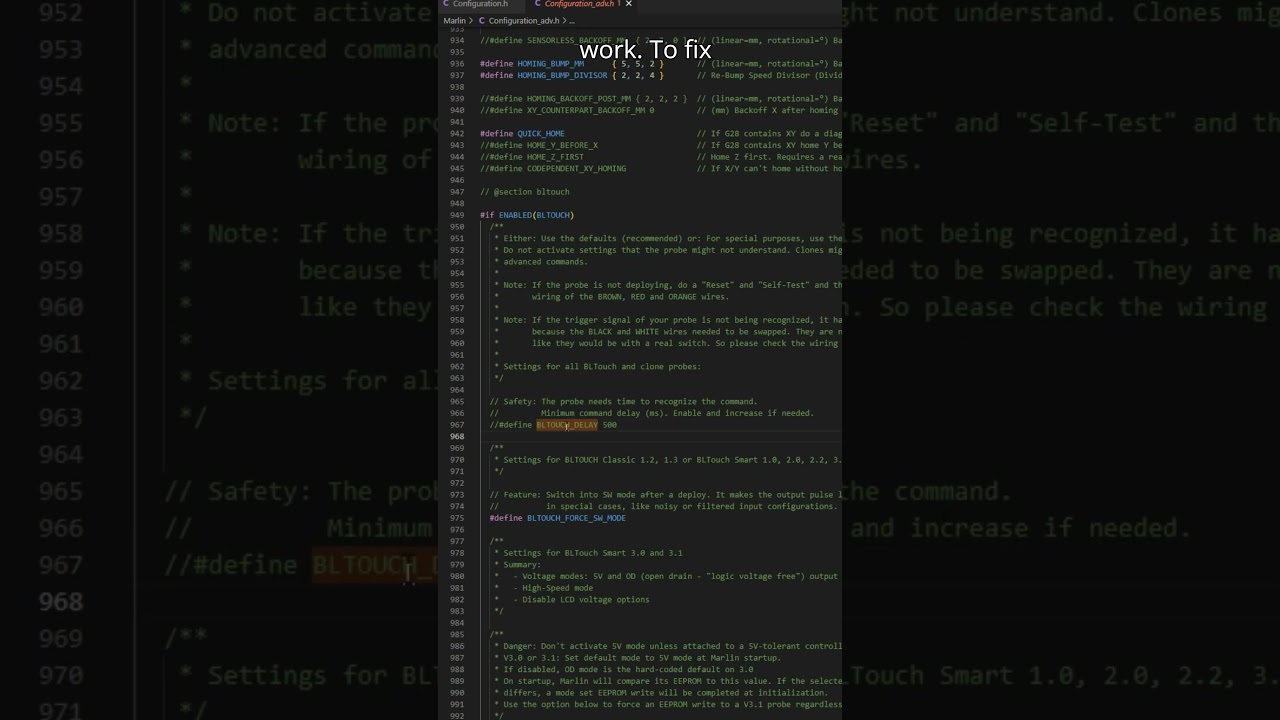Screen dimensions: 1280x720
Task: Open the Marlin breadcrumb folder
Action: (454, 21)
